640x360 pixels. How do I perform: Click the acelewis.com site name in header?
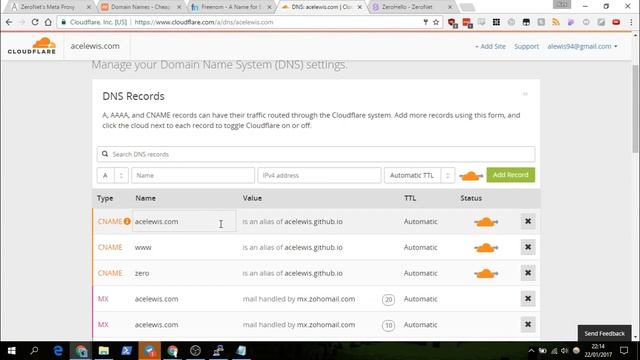[x=95, y=46]
